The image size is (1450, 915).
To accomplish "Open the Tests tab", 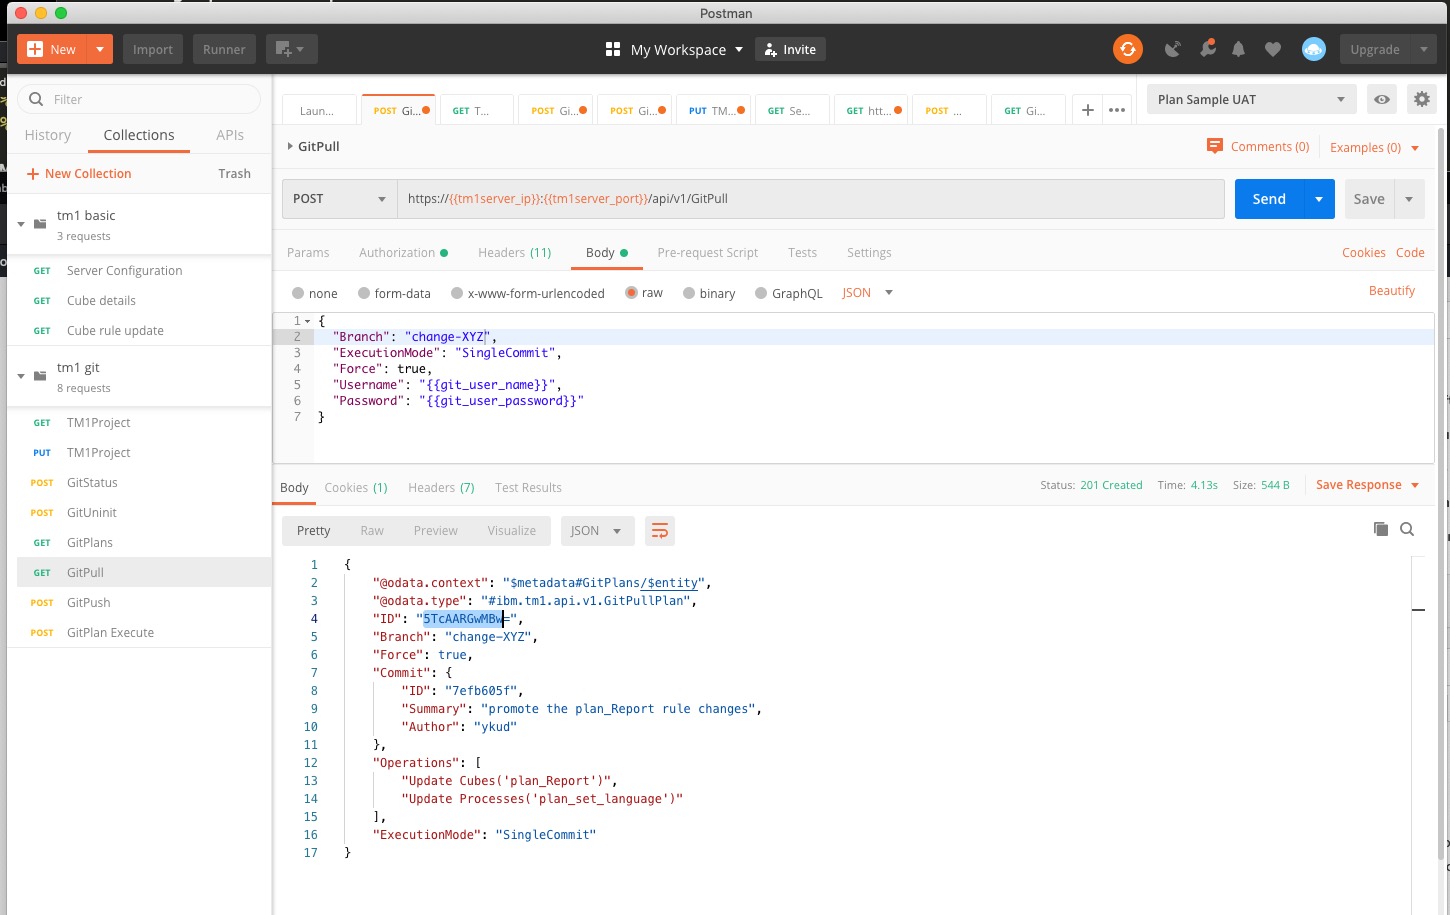I will click(x=802, y=253).
